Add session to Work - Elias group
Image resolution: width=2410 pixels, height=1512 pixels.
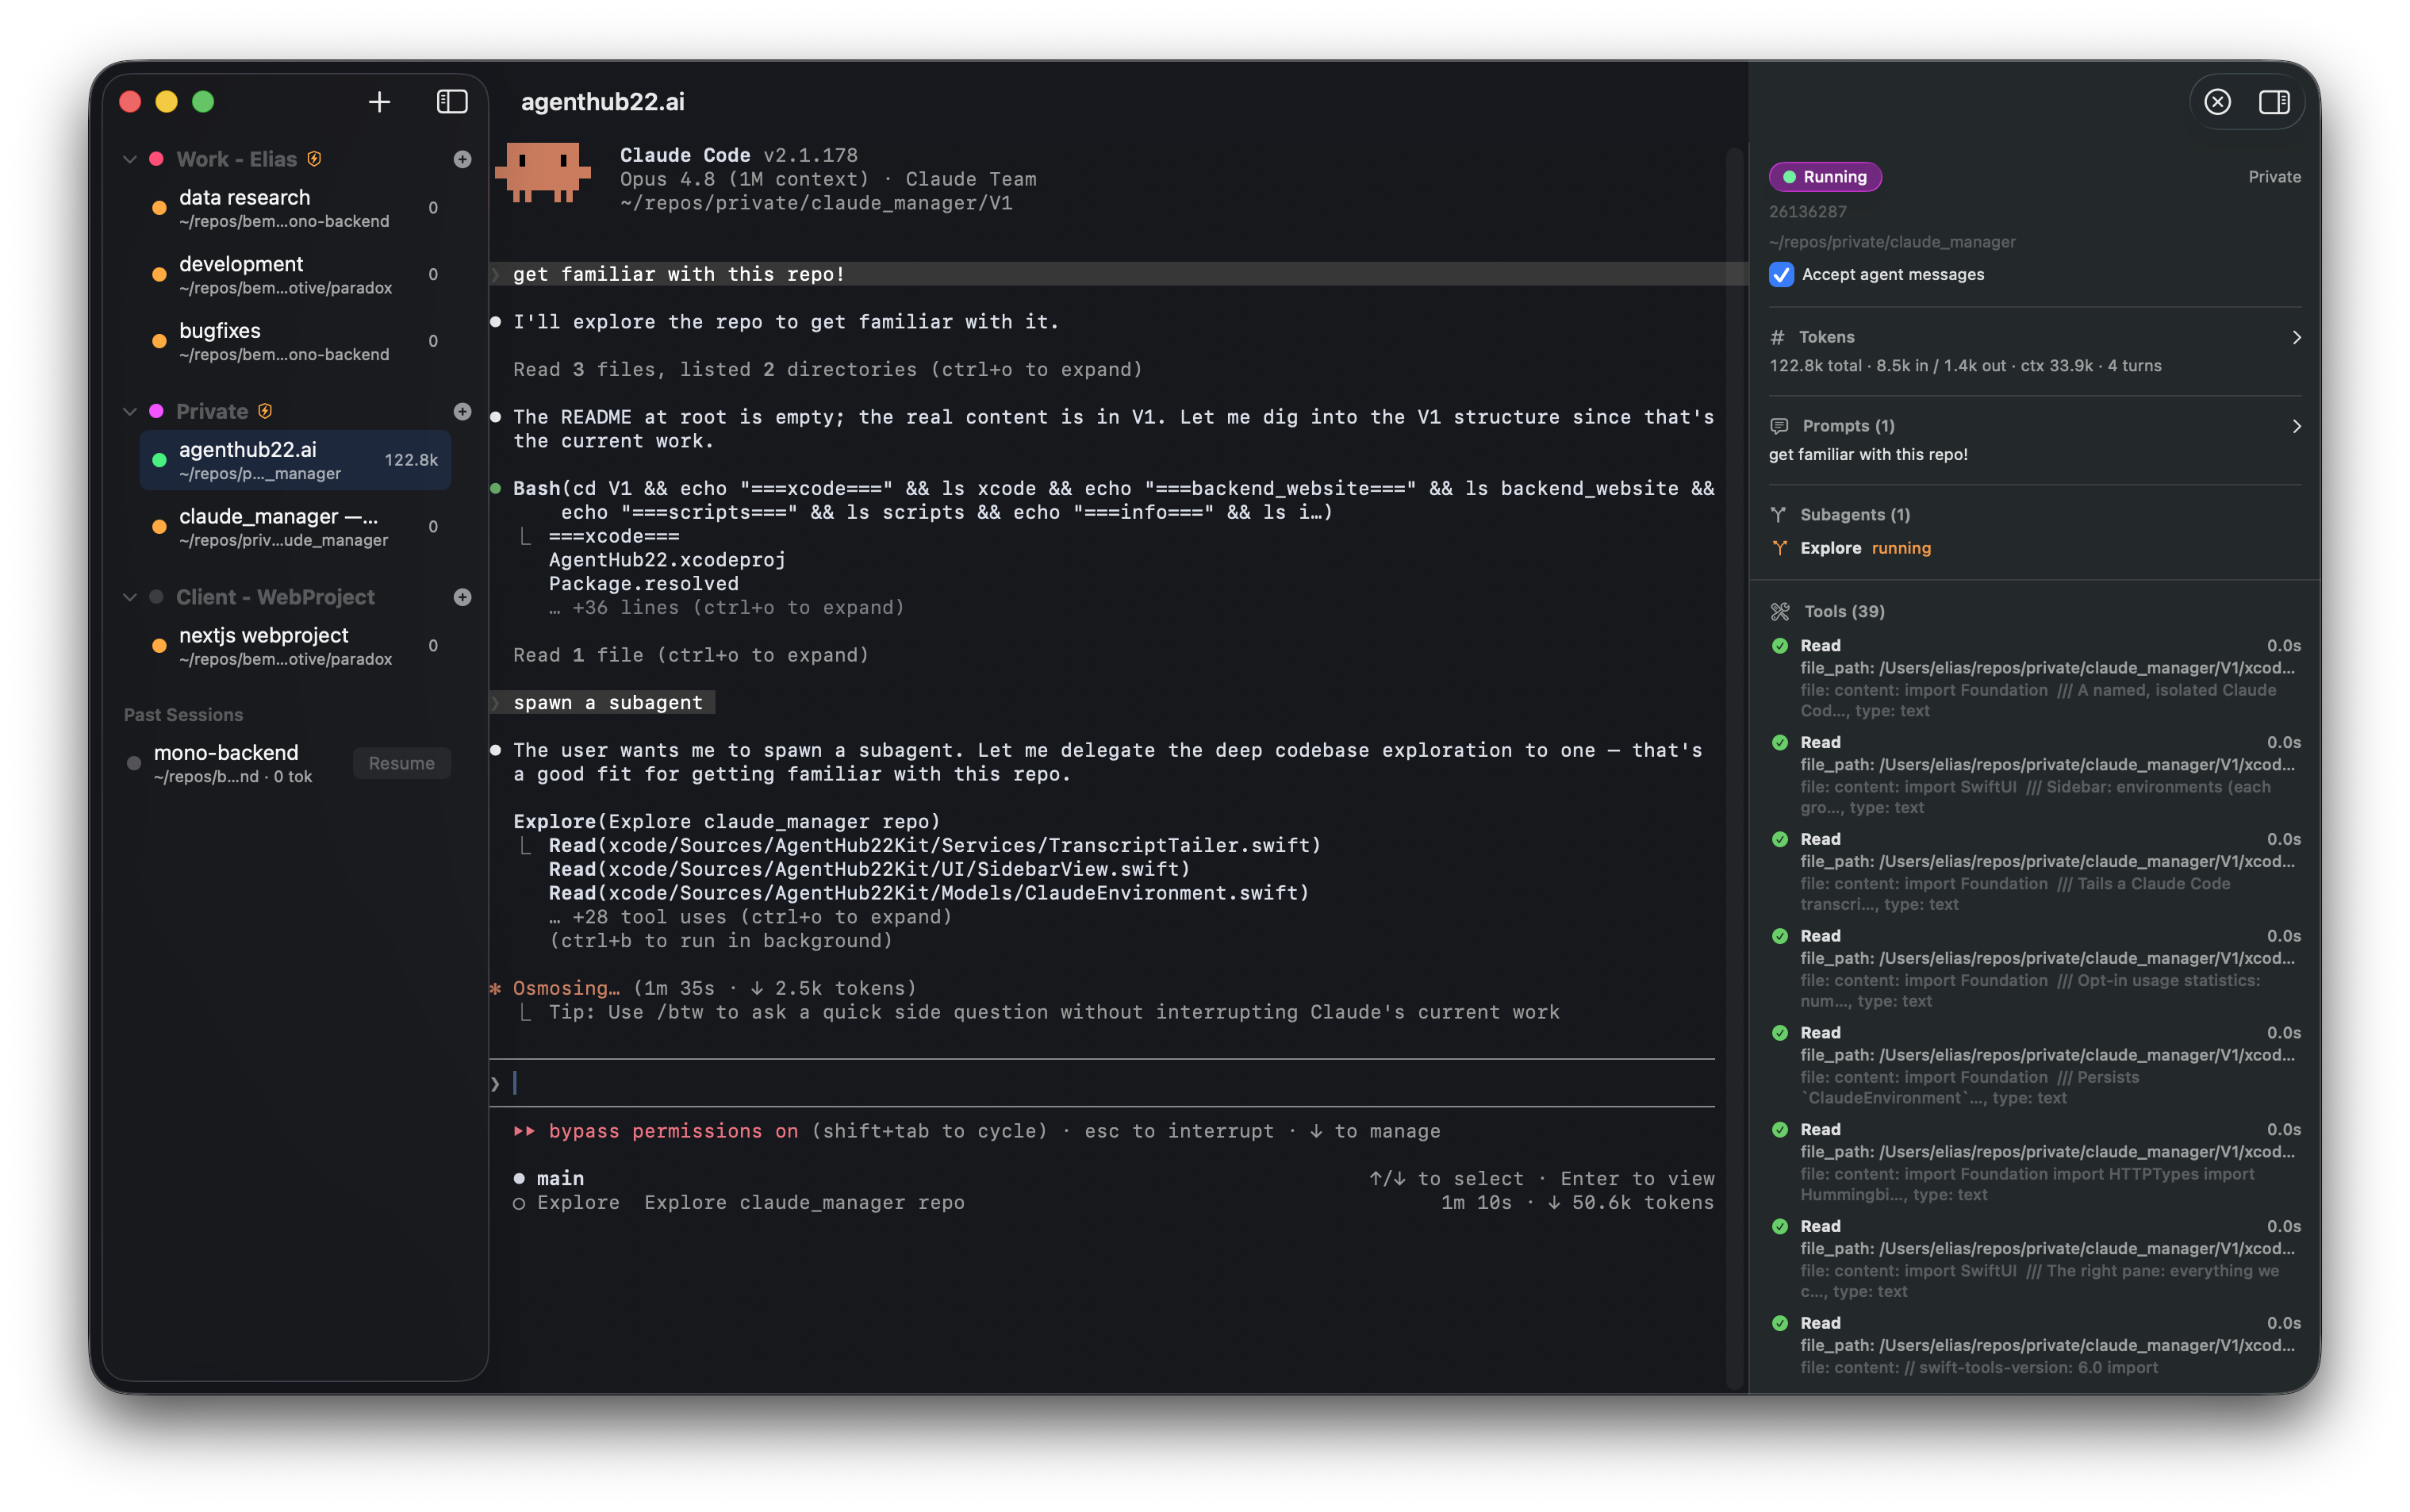click(462, 159)
